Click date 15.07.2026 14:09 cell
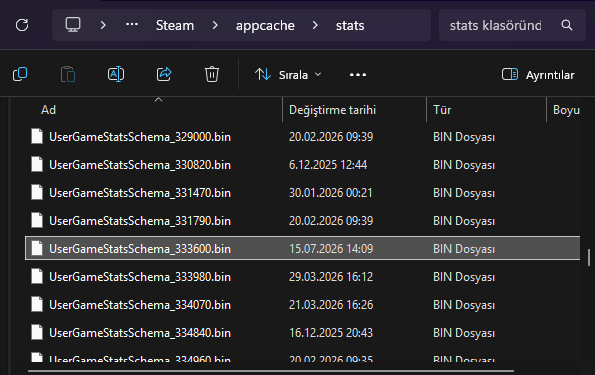595x375 pixels. point(331,249)
